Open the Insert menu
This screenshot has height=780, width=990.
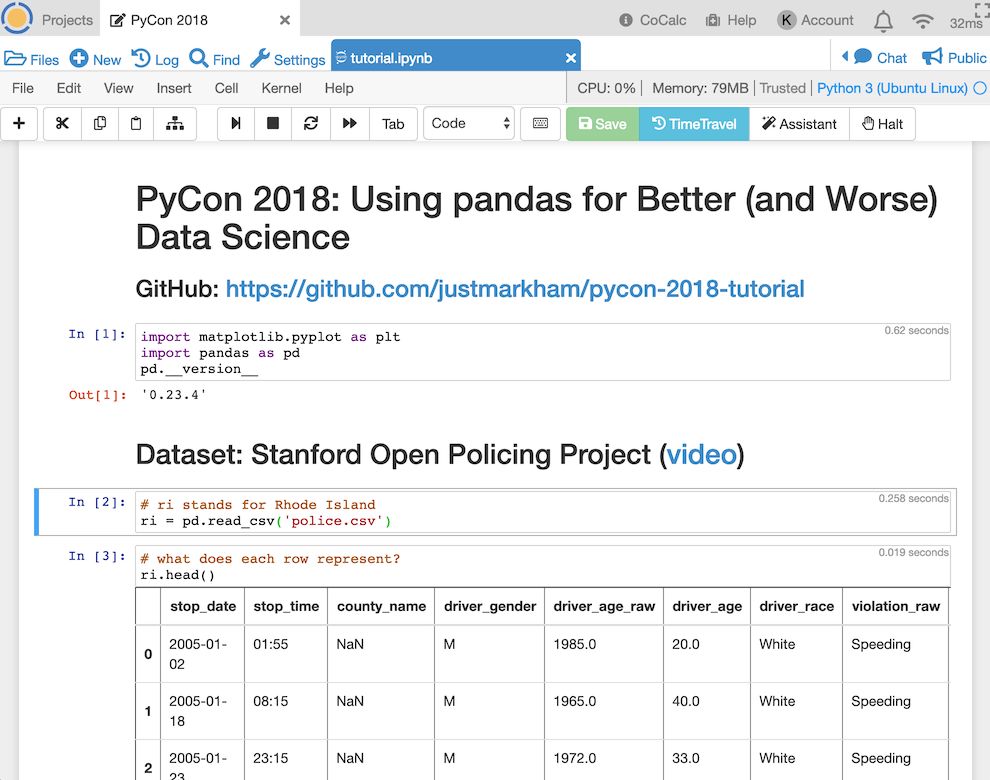pyautogui.click(x=174, y=88)
